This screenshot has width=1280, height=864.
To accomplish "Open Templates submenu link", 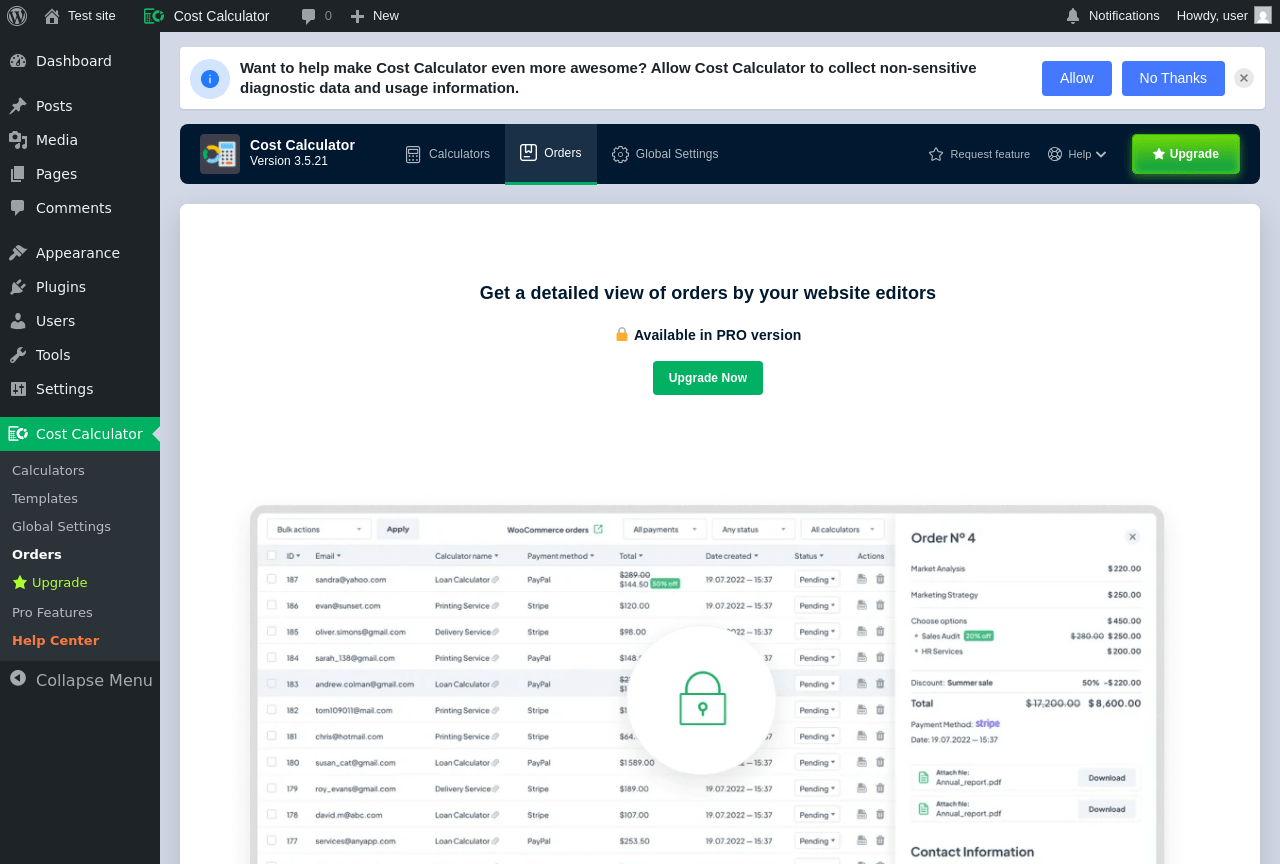I will tap(45, 498).
